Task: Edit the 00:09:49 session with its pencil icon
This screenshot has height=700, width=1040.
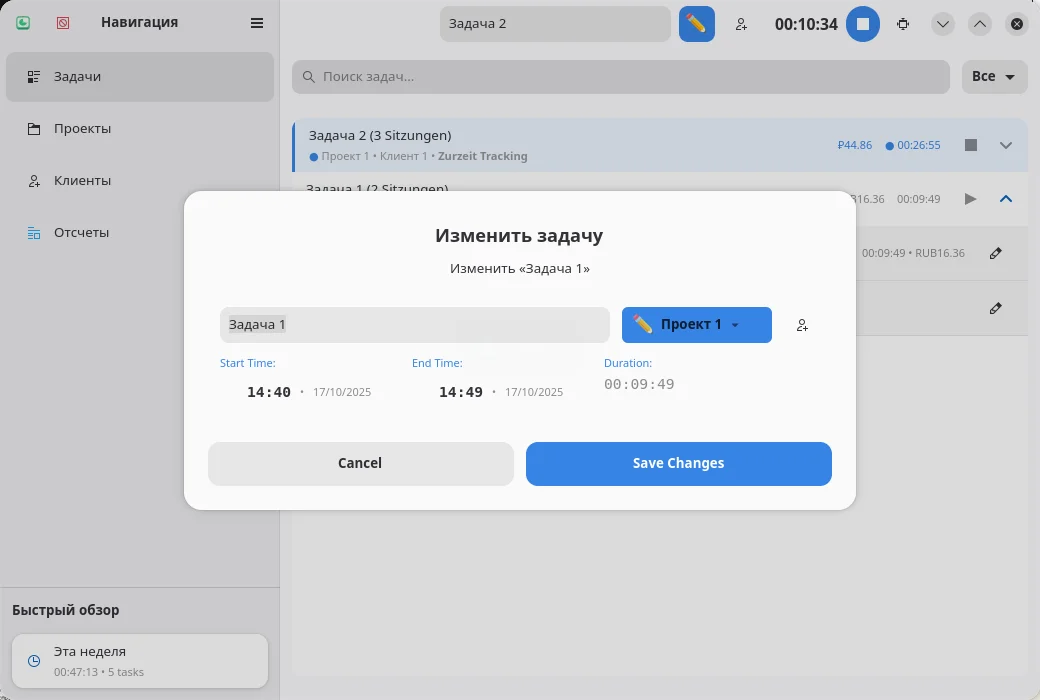Action: (x=995, y=253)
